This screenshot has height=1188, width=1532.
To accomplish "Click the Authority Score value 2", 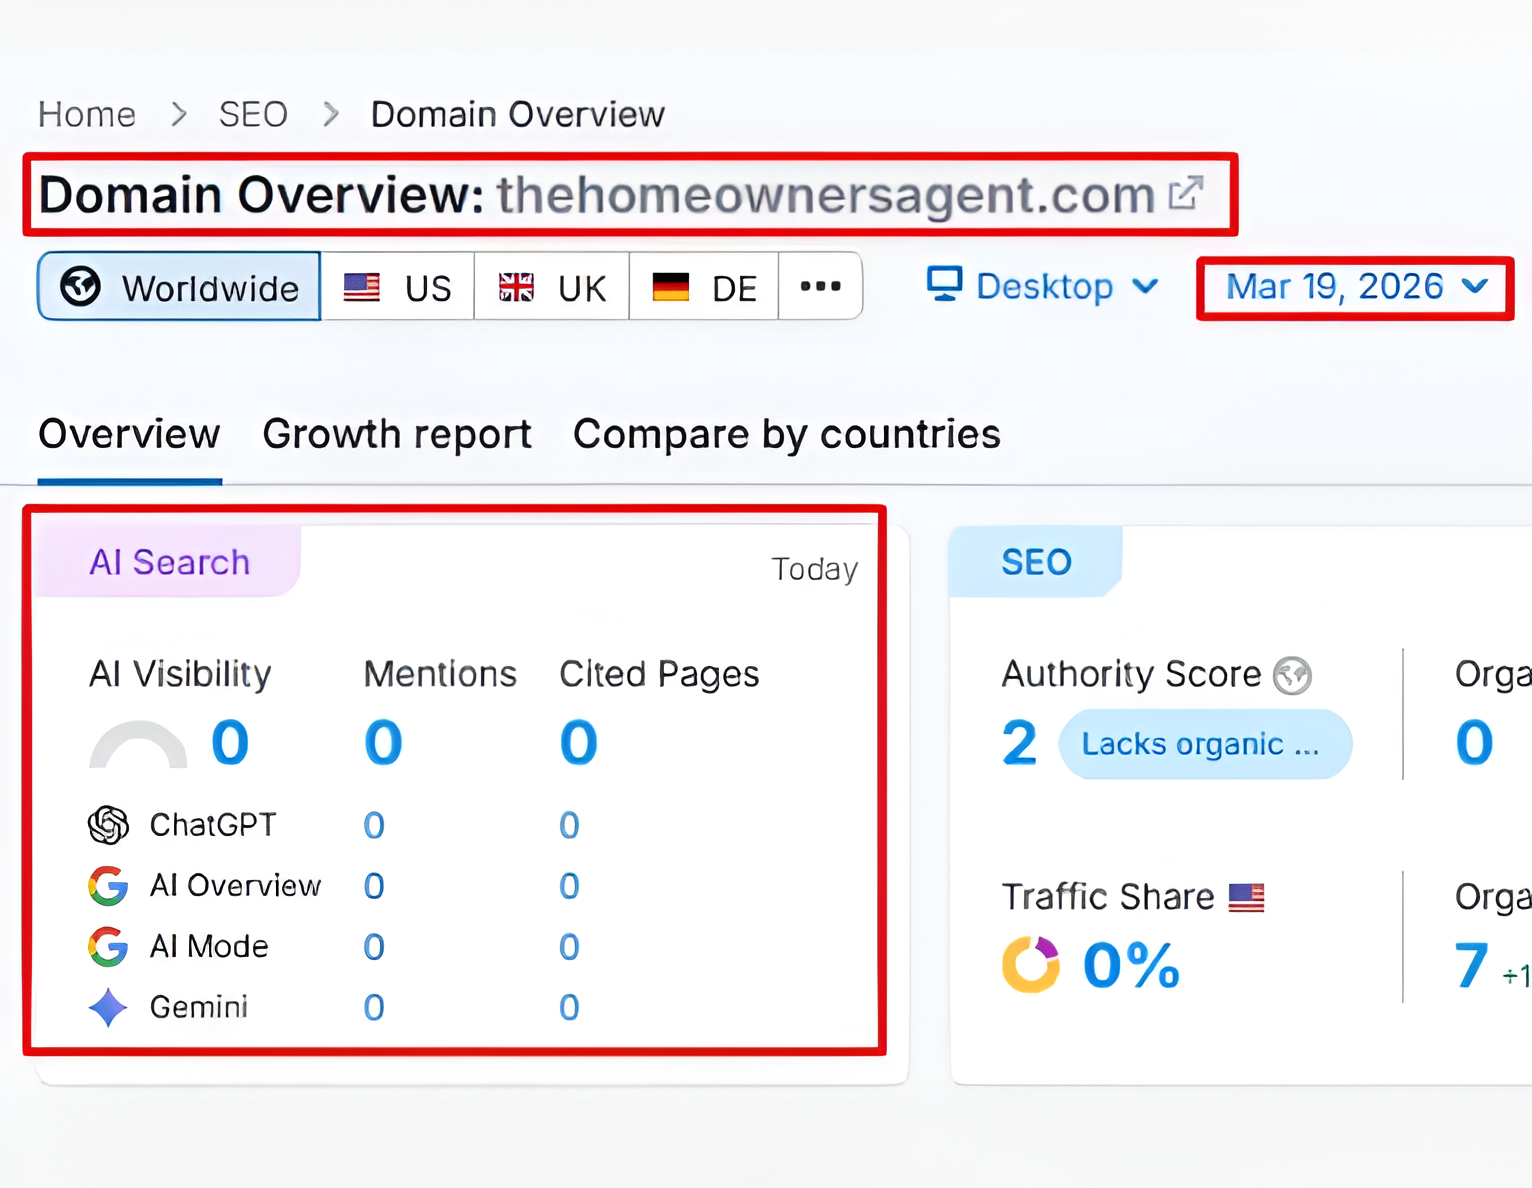I will 1020,743.
